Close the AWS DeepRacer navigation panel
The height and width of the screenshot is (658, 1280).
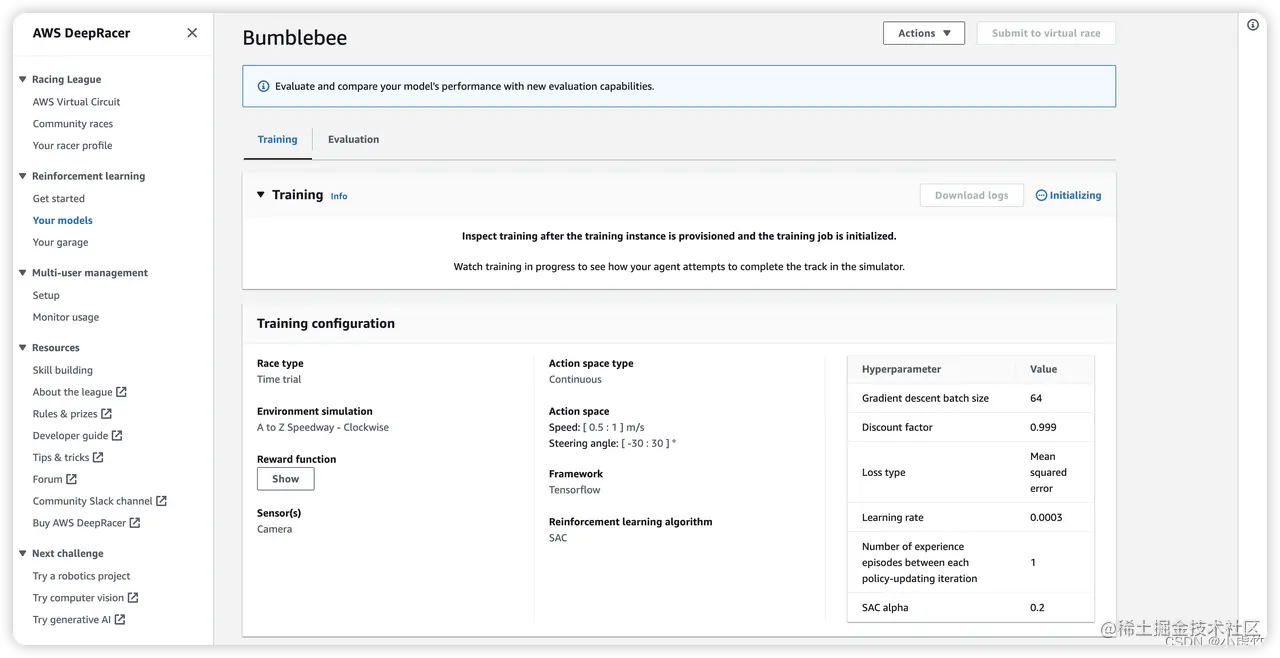[192, 33]
